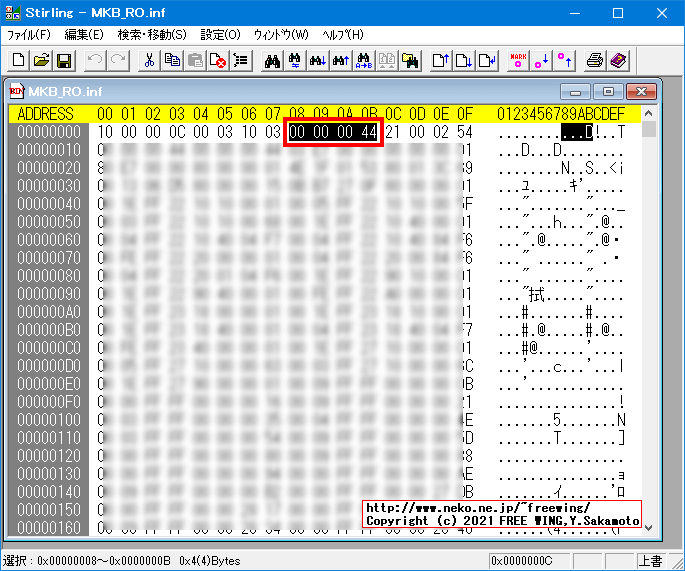Click the Open file folder icon
The height and width of the screenshot is (571, 685).
point(41,61)
